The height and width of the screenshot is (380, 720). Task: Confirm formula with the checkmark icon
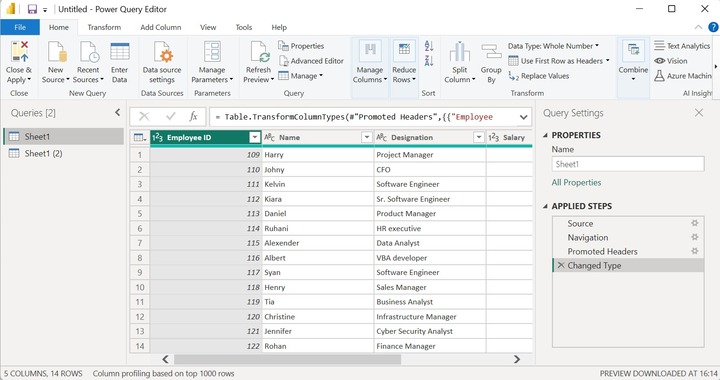coord(171,117)
